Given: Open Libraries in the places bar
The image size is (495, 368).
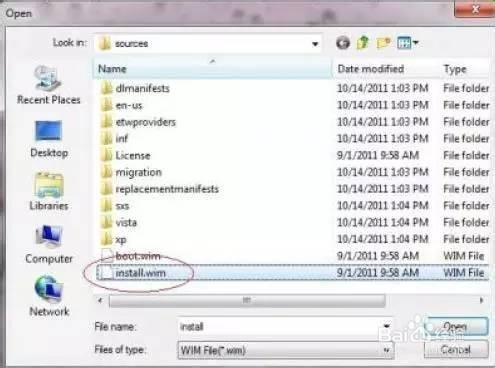Looking at the screenshot, I should 49,192.
